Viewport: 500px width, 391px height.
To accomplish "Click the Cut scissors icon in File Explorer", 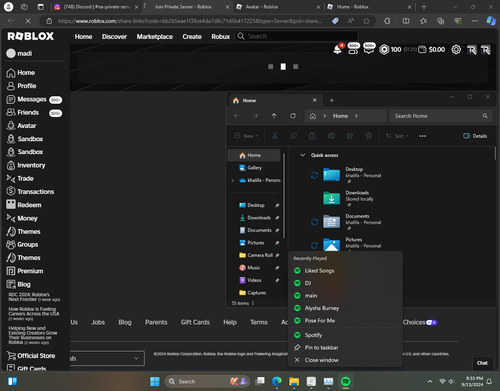I will (275, 136).
